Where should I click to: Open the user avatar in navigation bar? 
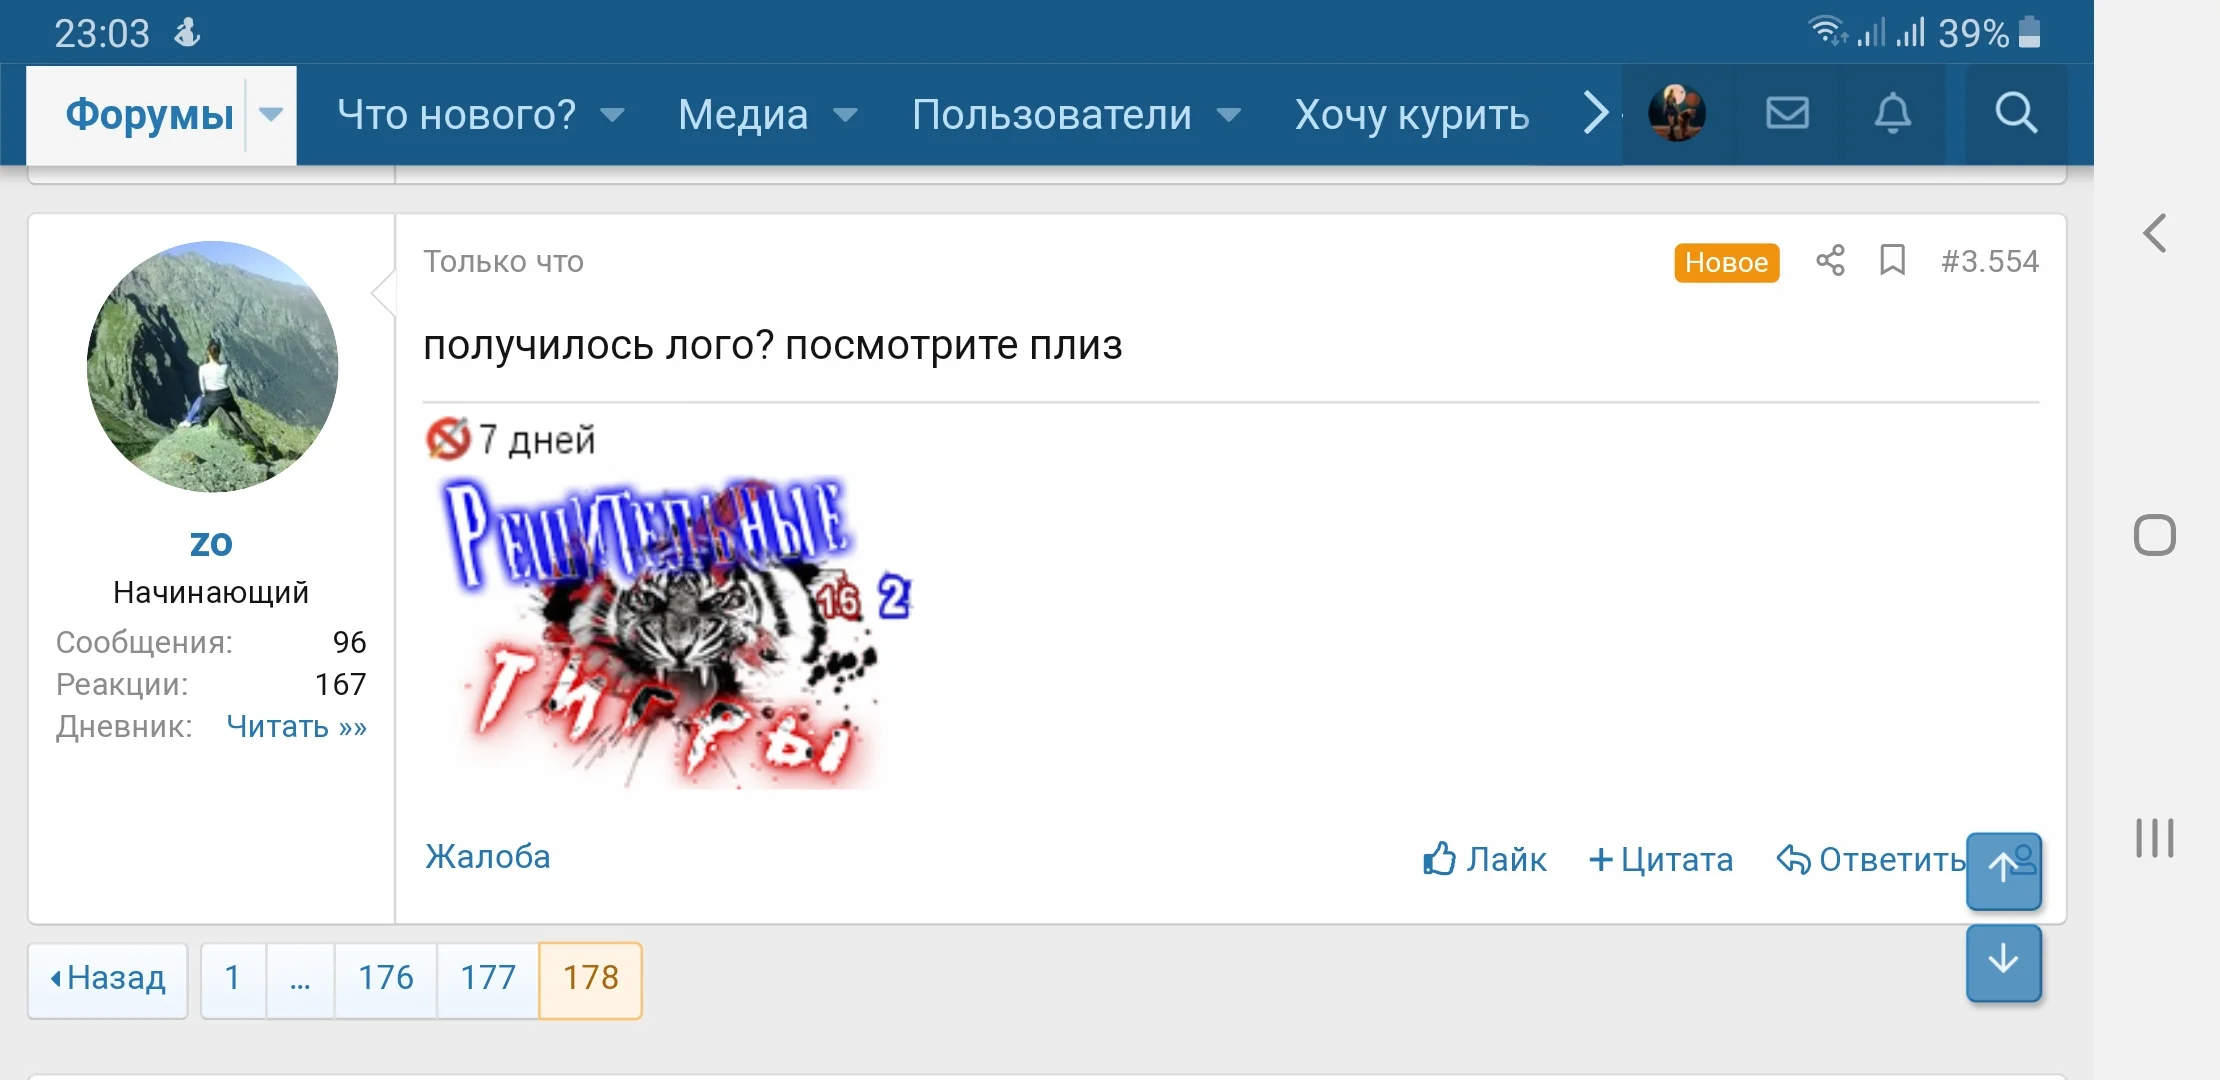(1677, 113)
